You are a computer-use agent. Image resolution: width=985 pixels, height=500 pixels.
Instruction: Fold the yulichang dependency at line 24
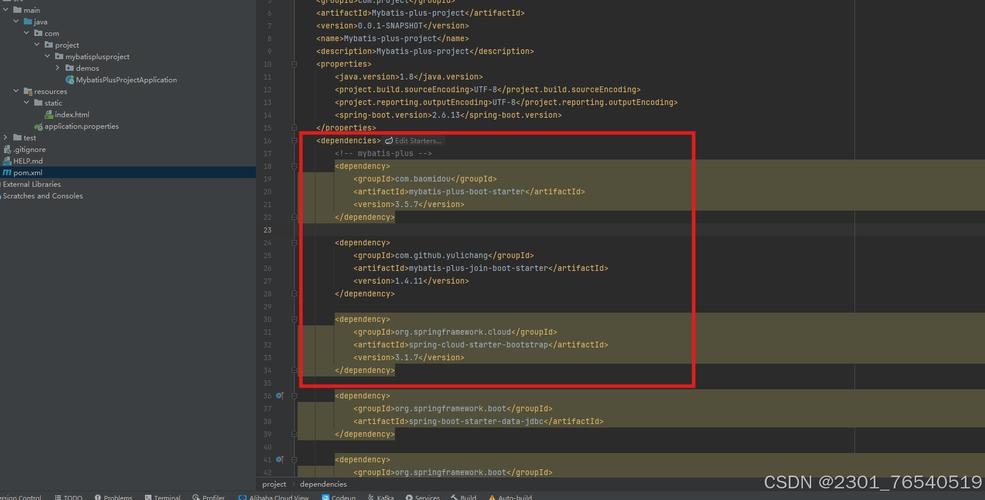click(x=294, y=242)
